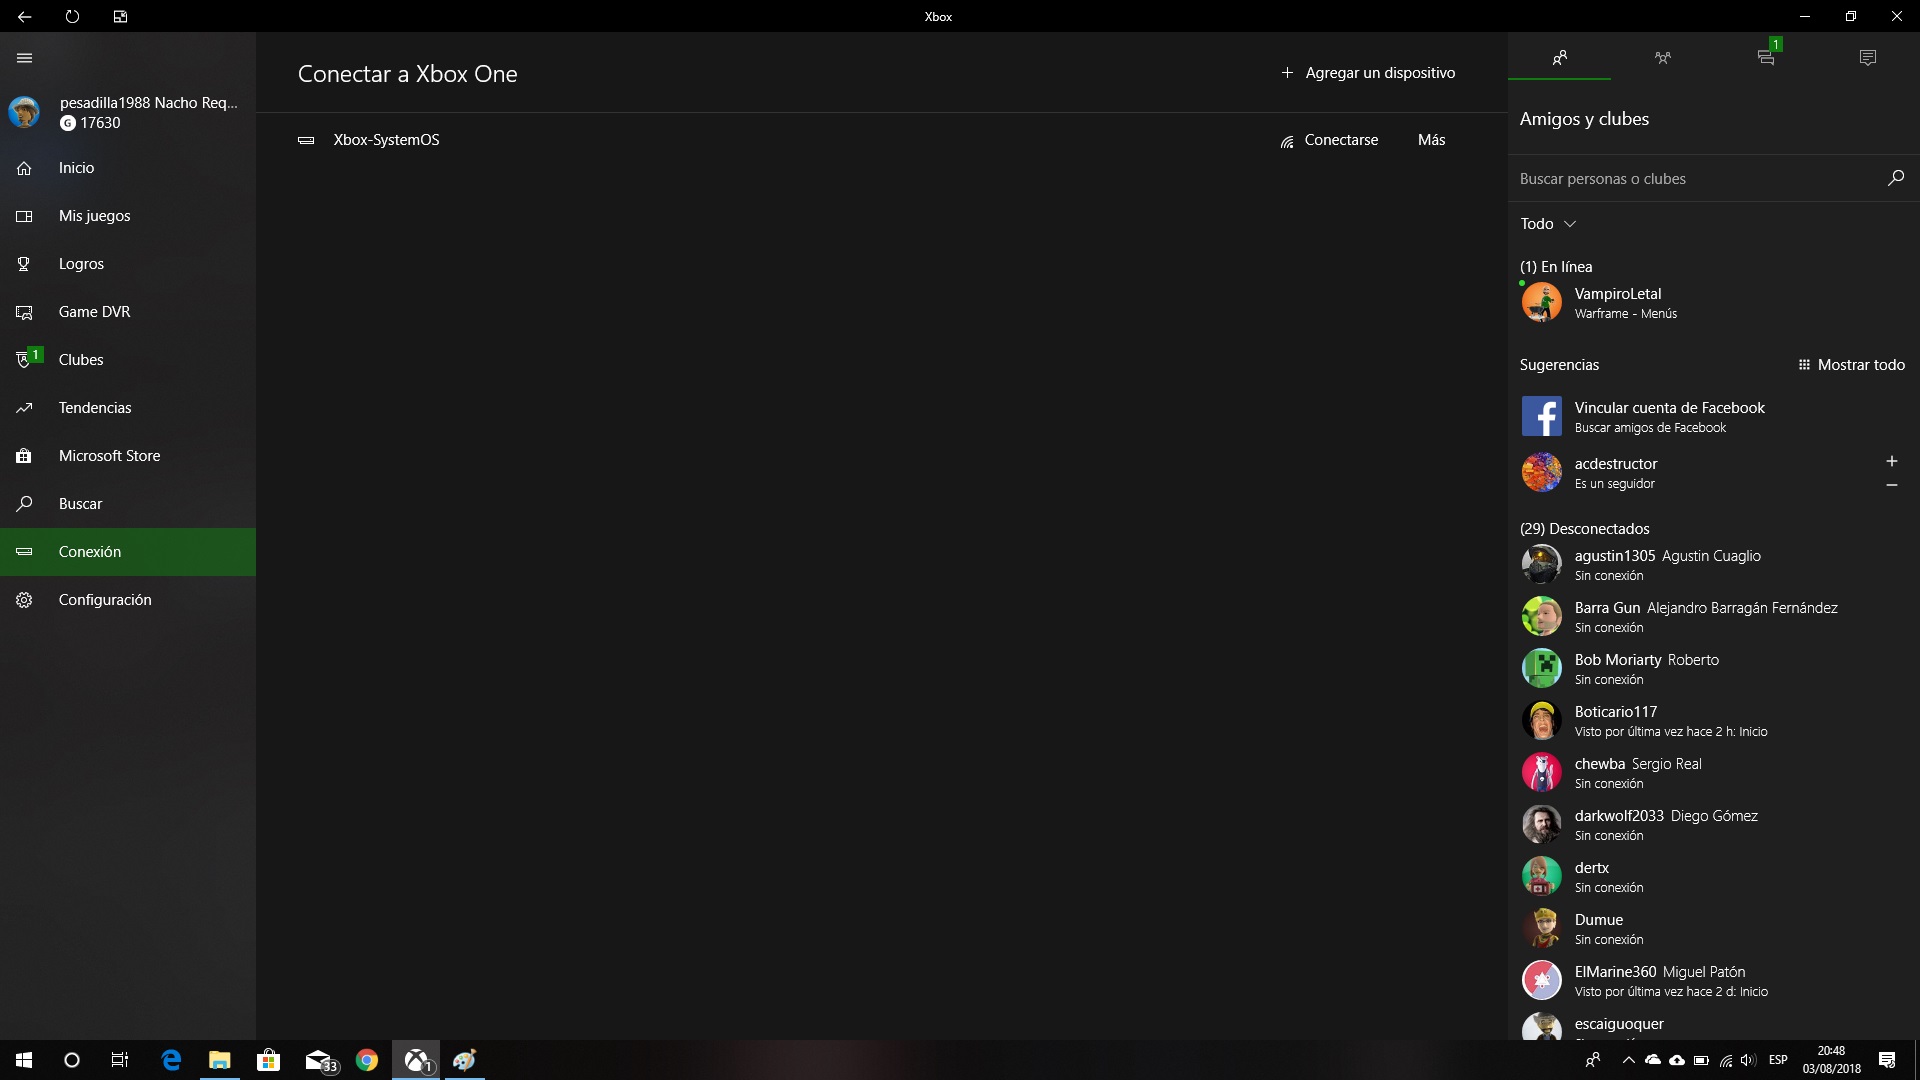Open the Activity alerts tab icon
This screenshot has width=1920, height=1080.
click(1867, 58)
